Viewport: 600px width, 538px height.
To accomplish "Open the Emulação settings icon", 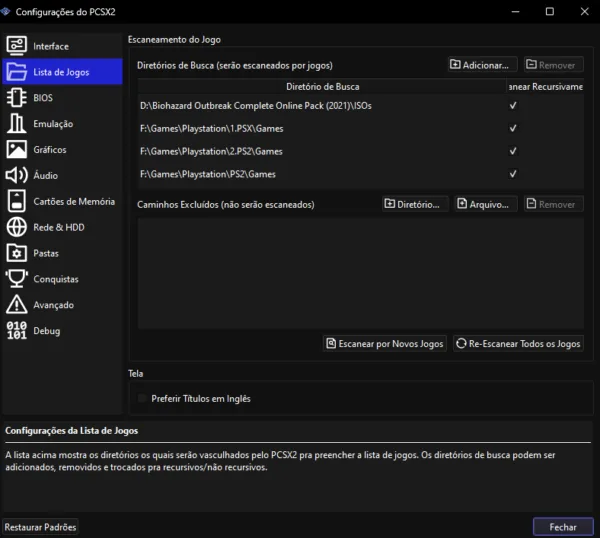I will (16, 123).
